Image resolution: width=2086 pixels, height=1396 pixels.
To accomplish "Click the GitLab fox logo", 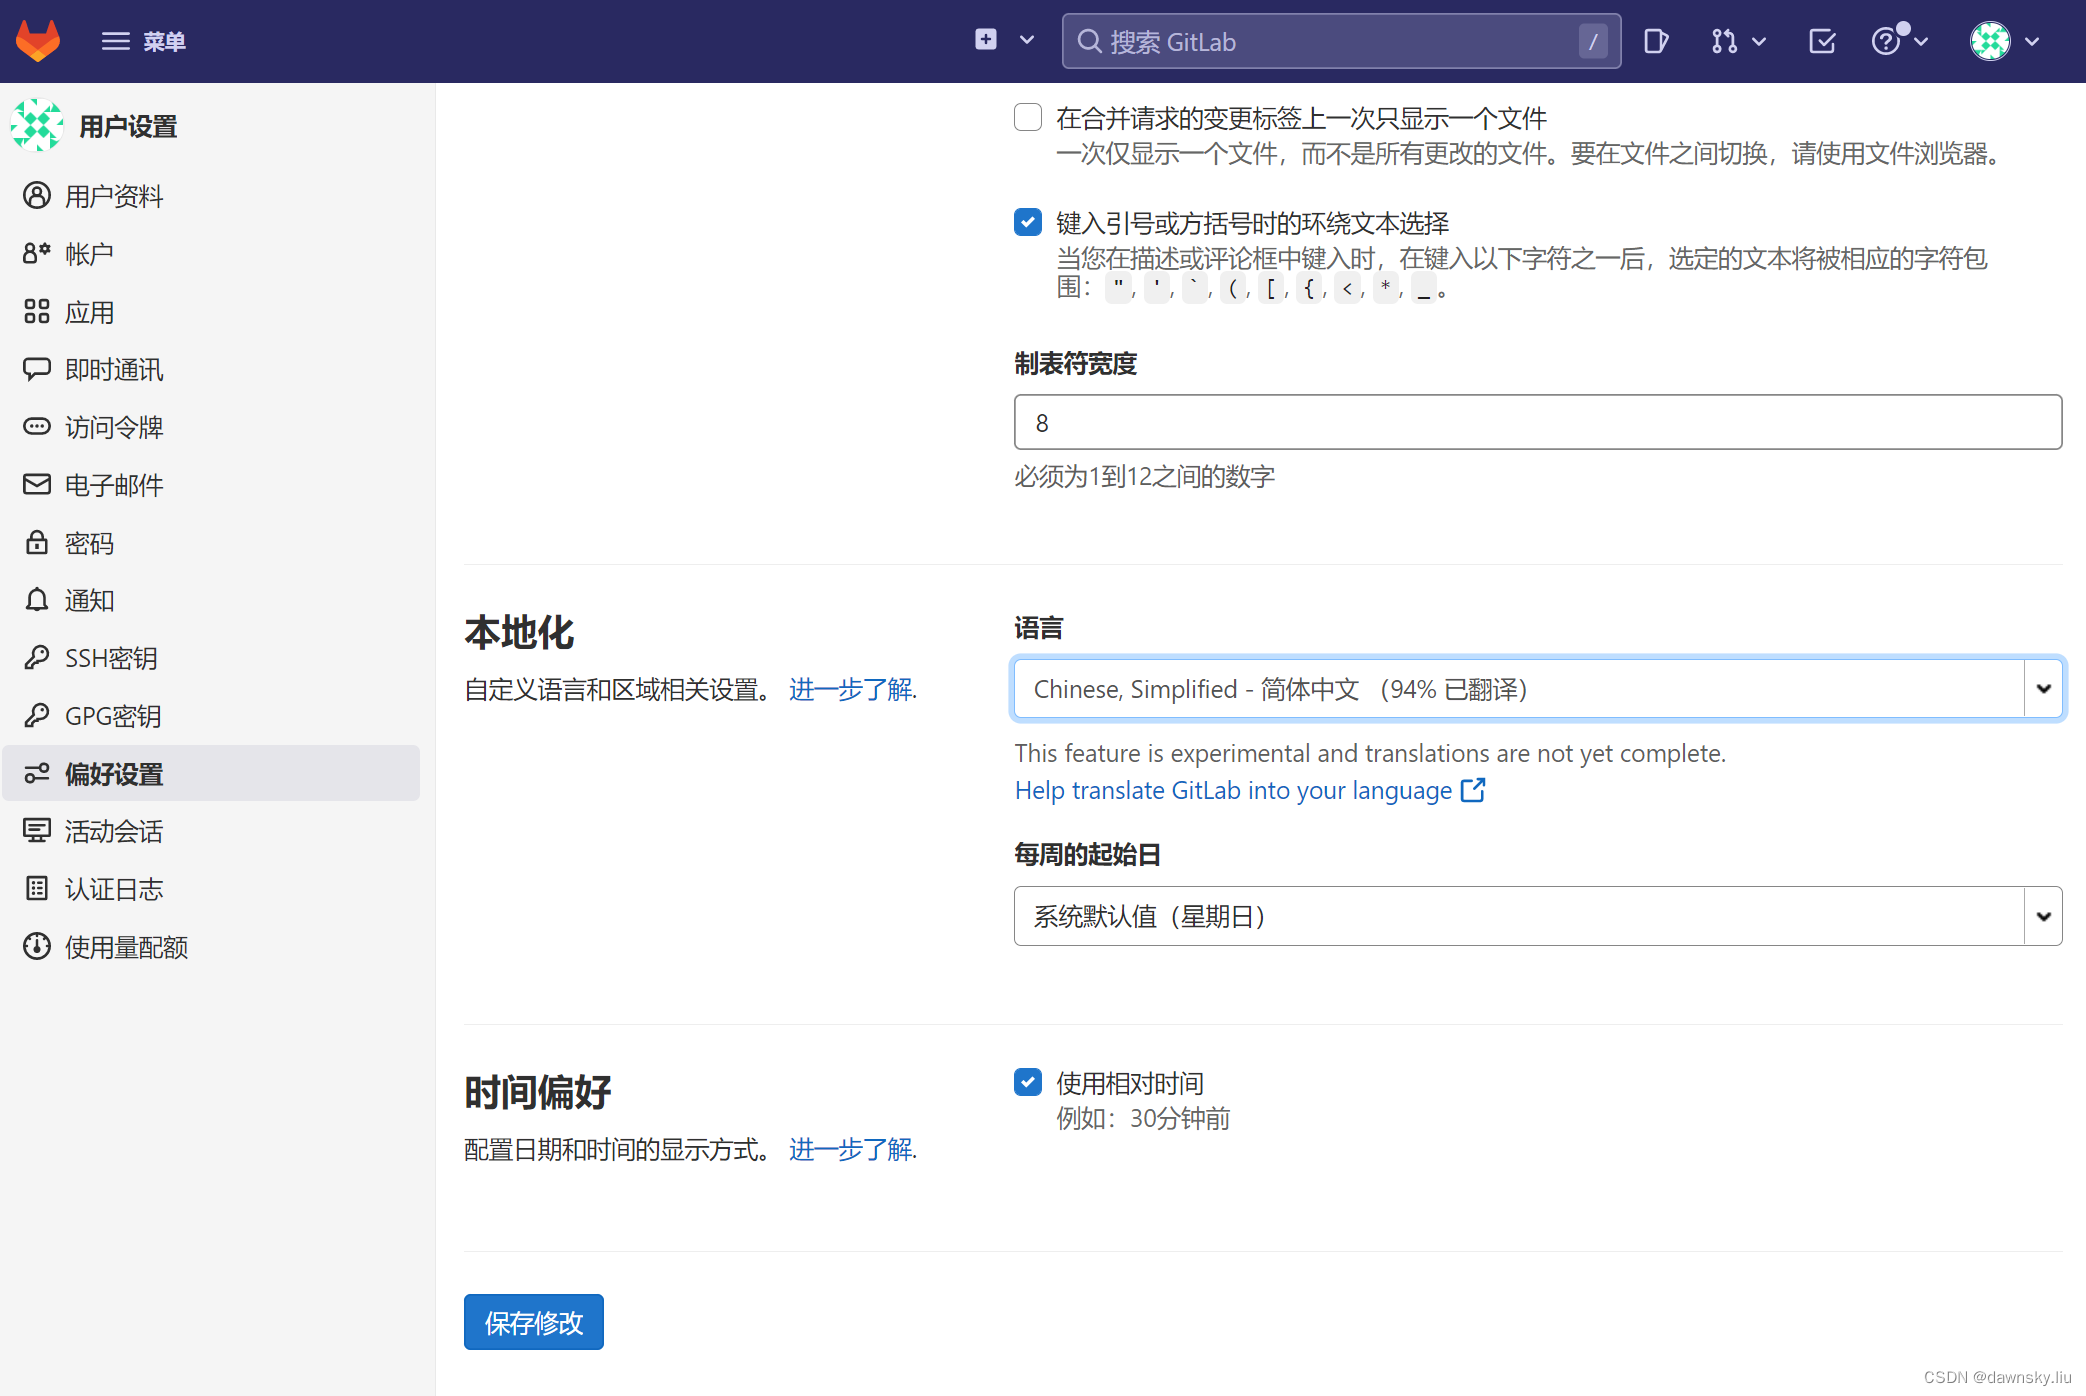I will 38,40.
